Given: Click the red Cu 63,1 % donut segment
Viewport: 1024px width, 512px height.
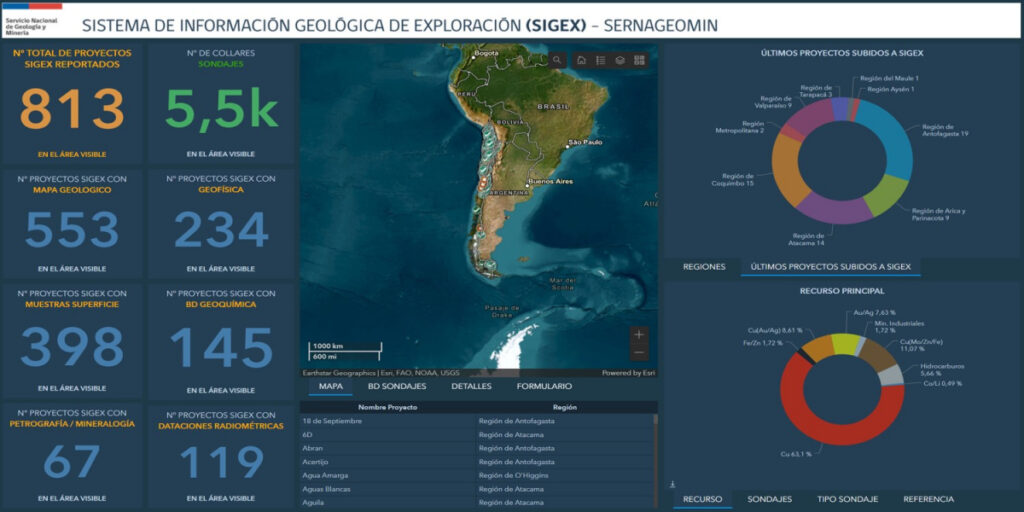Looking at the screenshot, I should 802,420.
